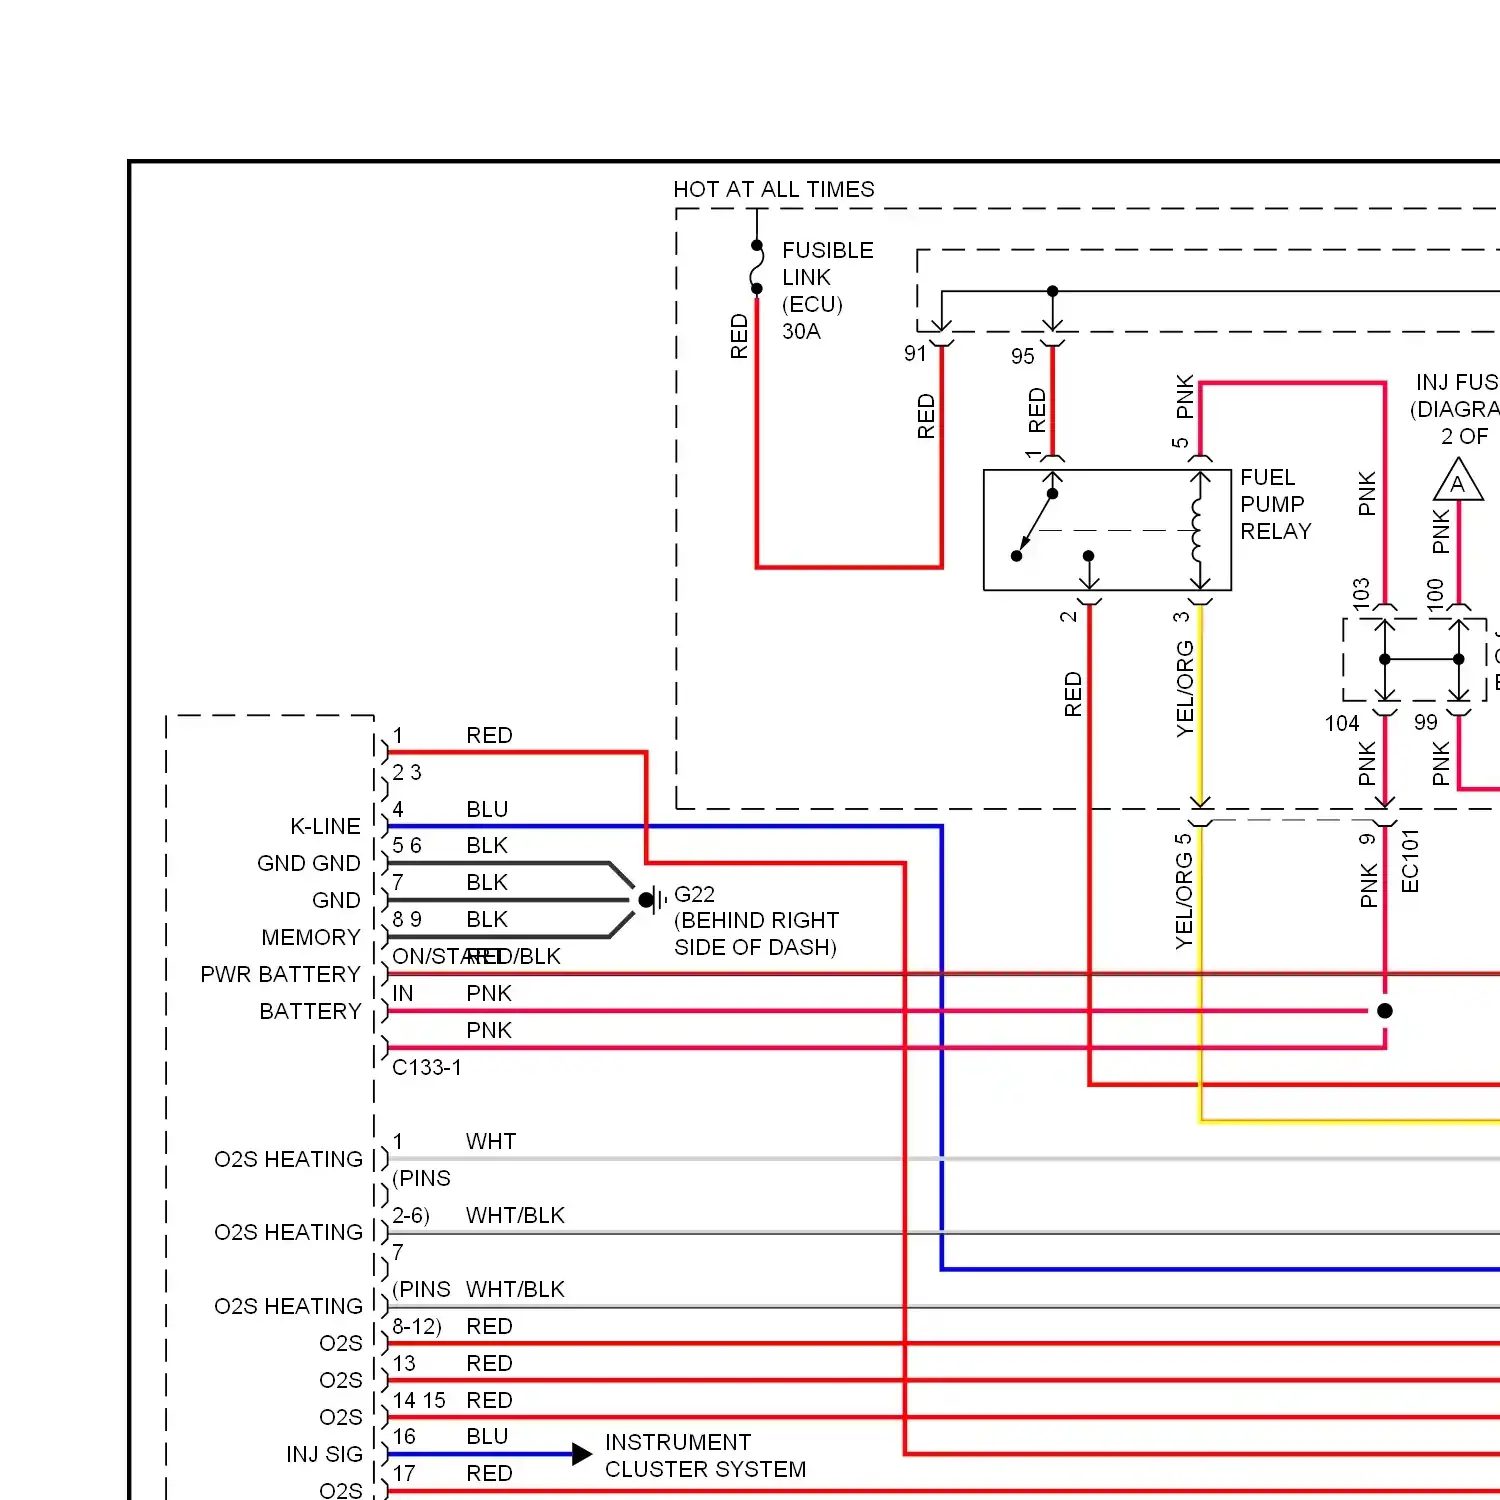Click the C133-1 connector label
Screen dimensions: 1500x1500
(427, 1067)
